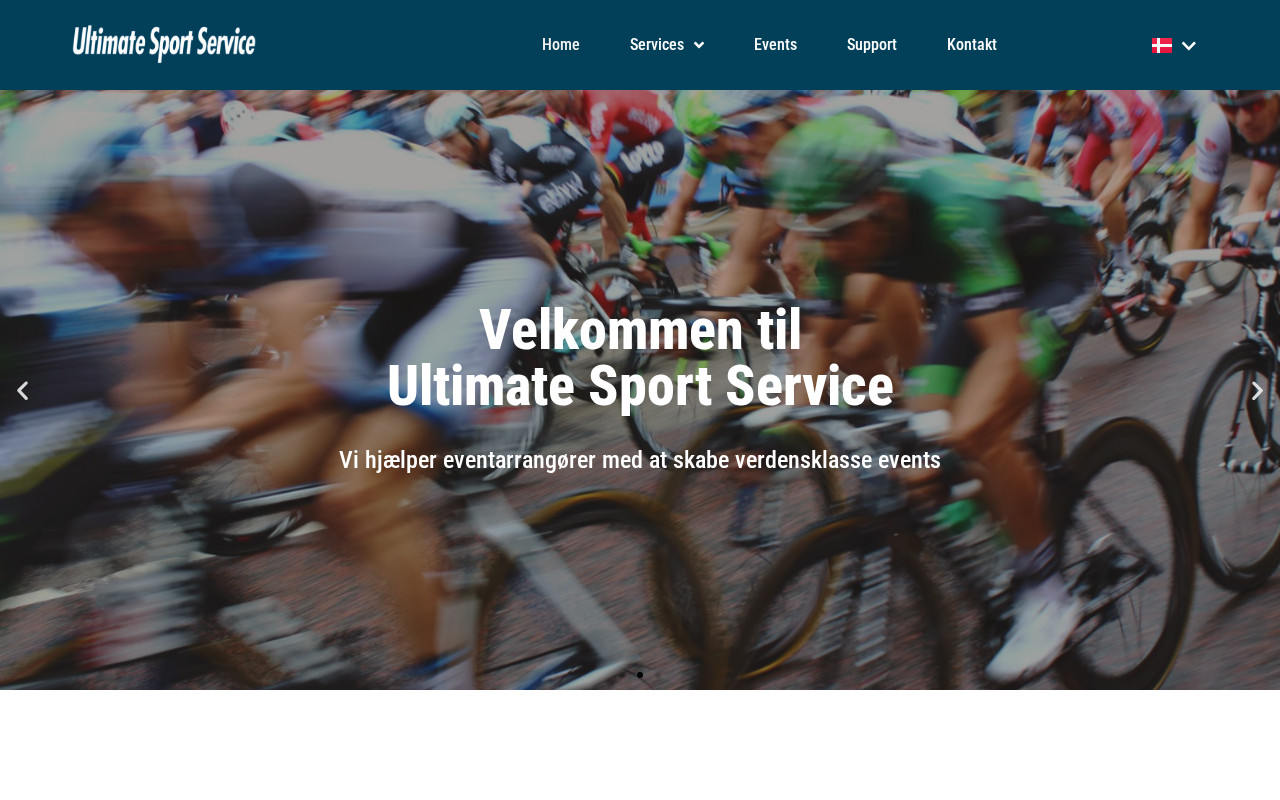Go to the Home page
The height and width of the screenshot is (800, 1280).
[x=561, y=45]
